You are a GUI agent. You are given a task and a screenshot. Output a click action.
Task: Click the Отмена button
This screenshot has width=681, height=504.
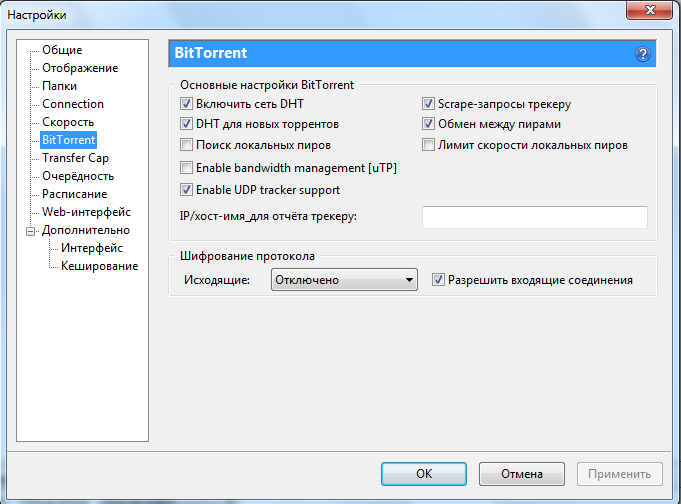point(521,473)
